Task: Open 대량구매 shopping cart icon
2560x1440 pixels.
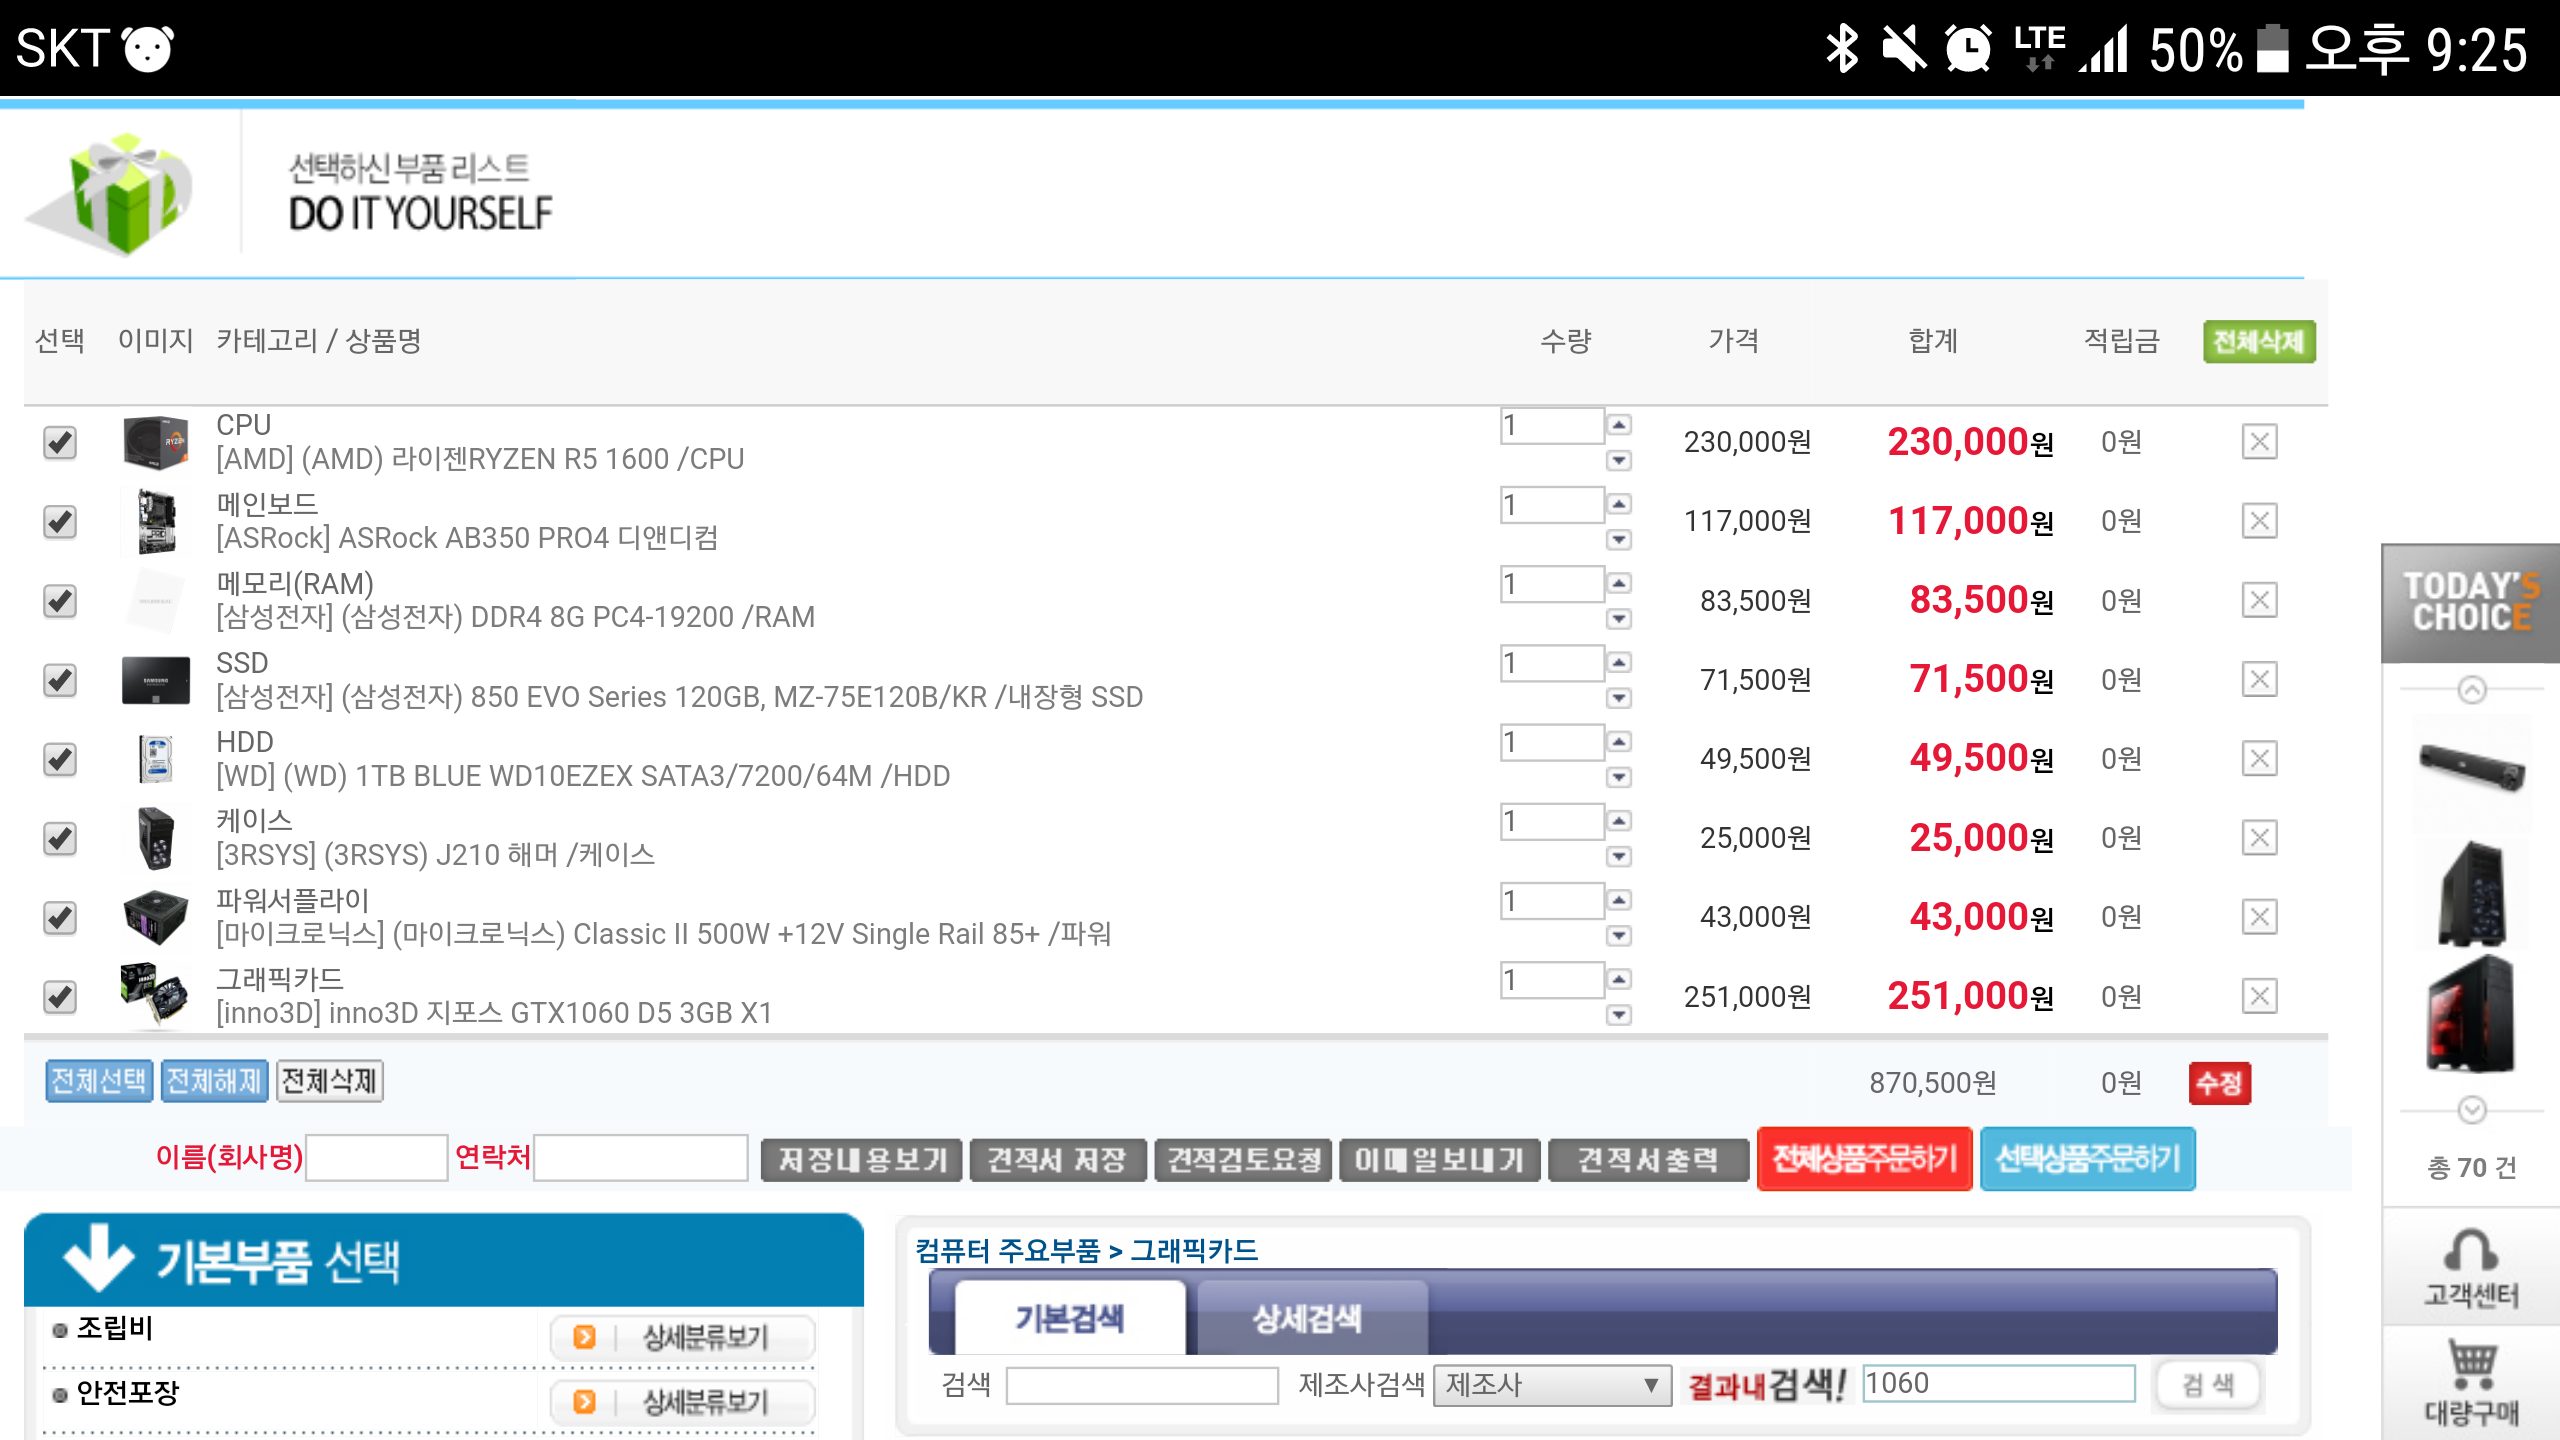Action: 2470,1384
